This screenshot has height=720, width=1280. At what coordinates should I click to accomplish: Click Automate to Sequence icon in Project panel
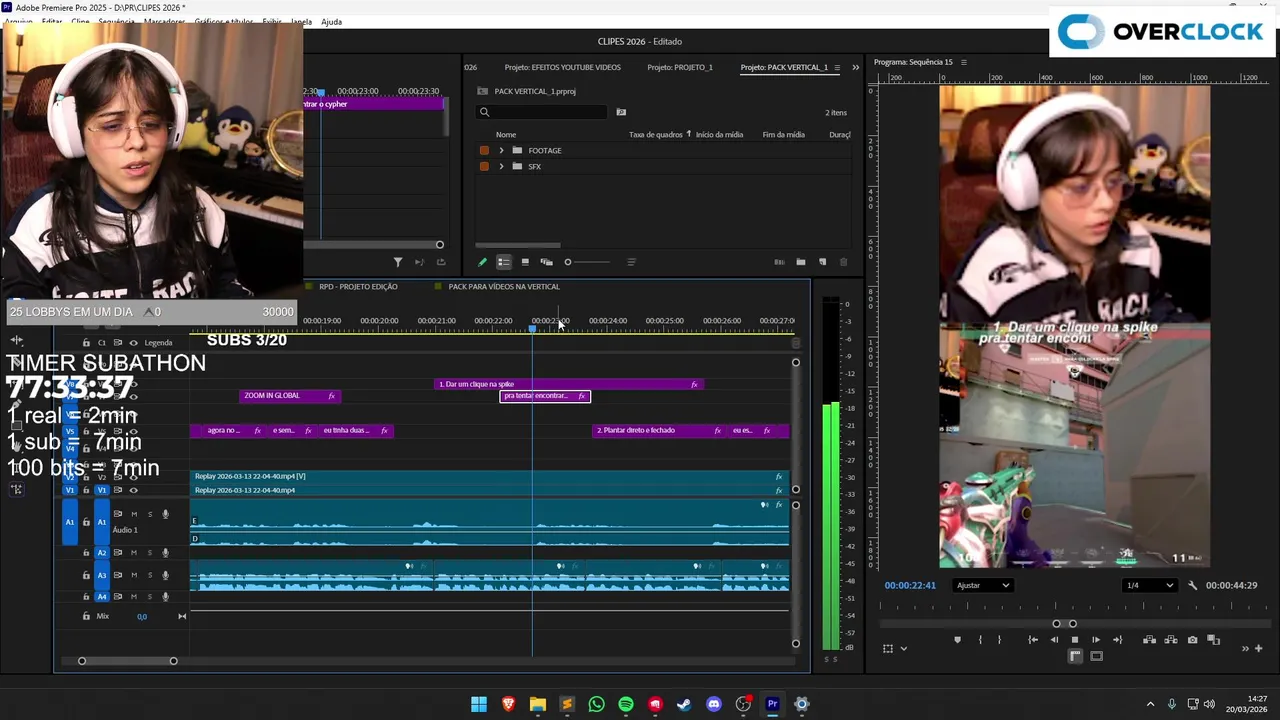click(779, 262)
